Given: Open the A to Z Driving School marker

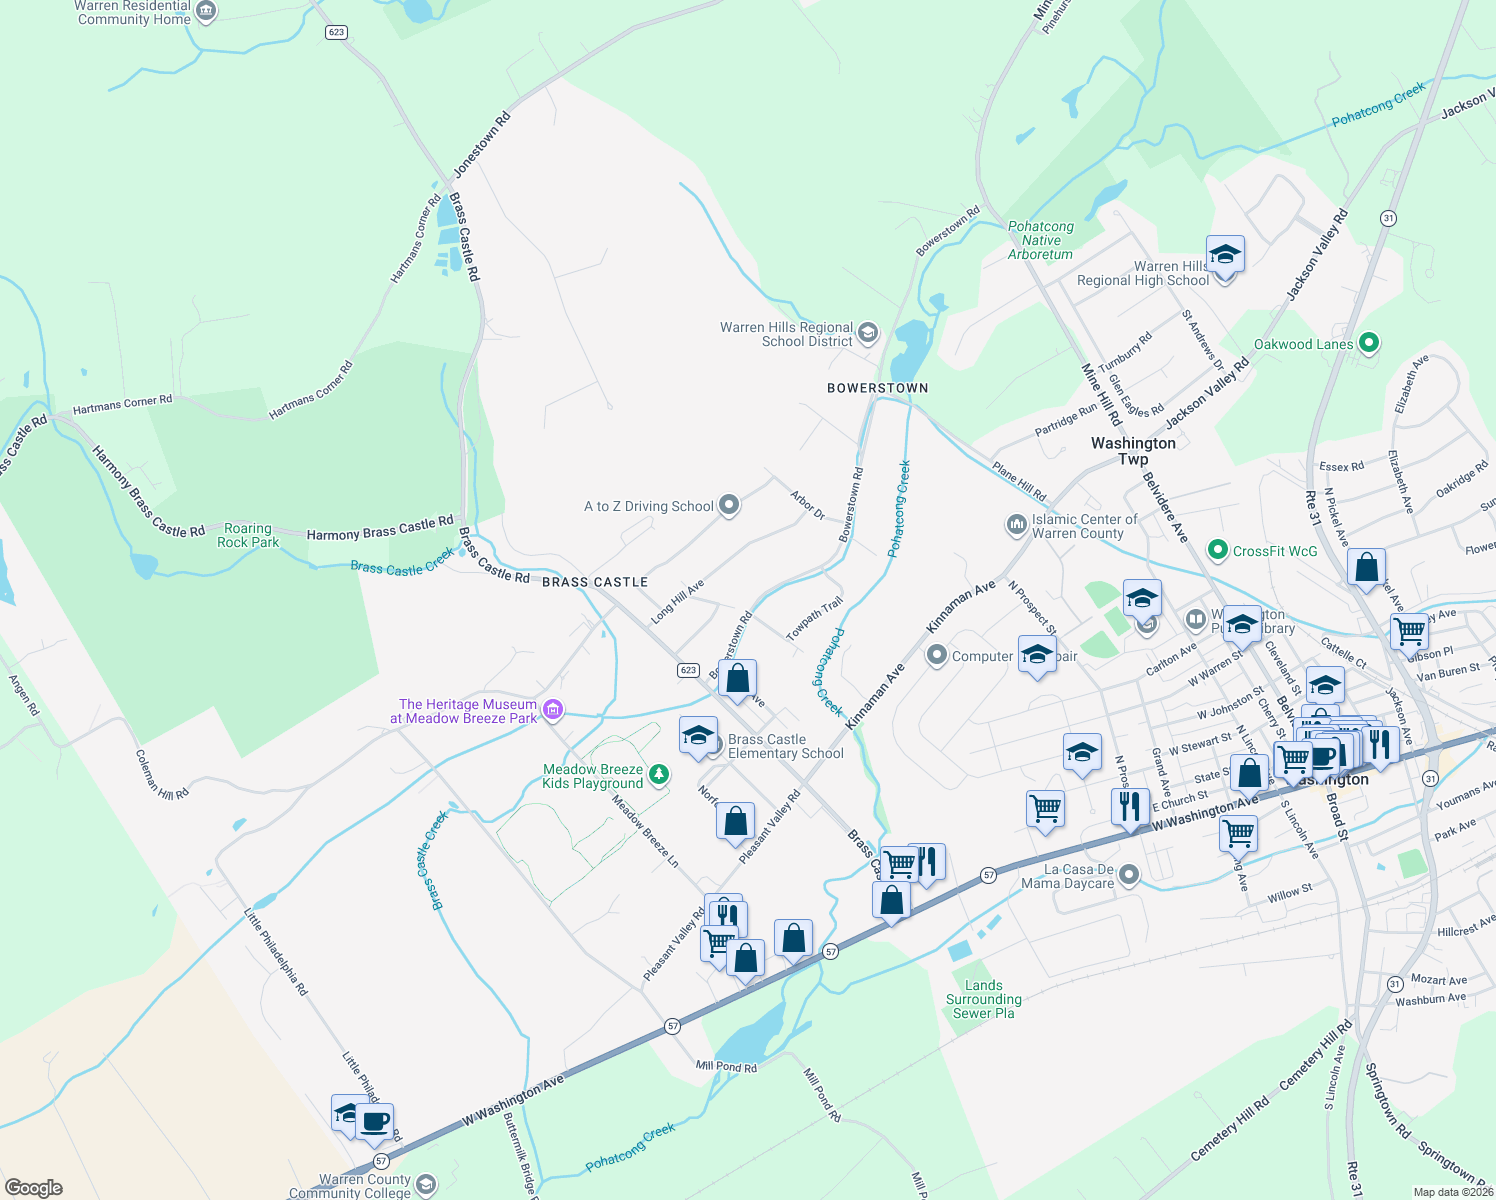Looking at the screenshot, I should coord(729,506).
